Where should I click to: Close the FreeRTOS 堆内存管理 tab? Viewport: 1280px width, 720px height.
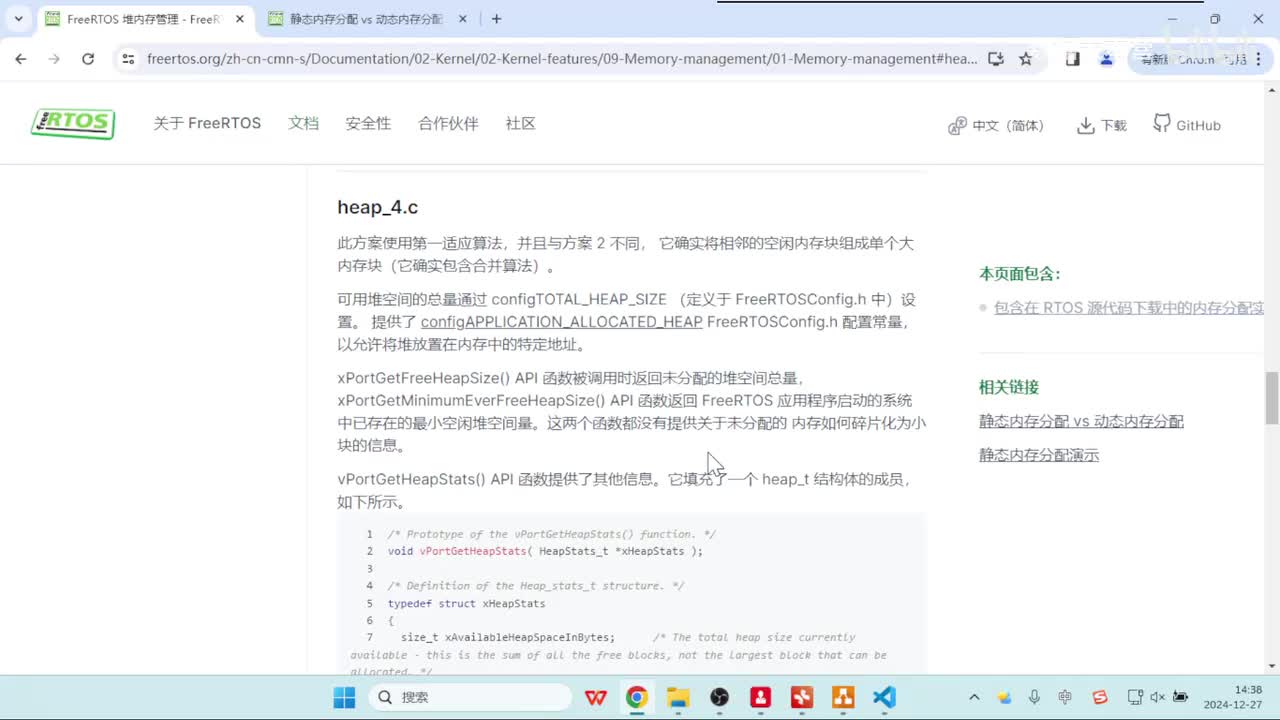click(240, 19)
